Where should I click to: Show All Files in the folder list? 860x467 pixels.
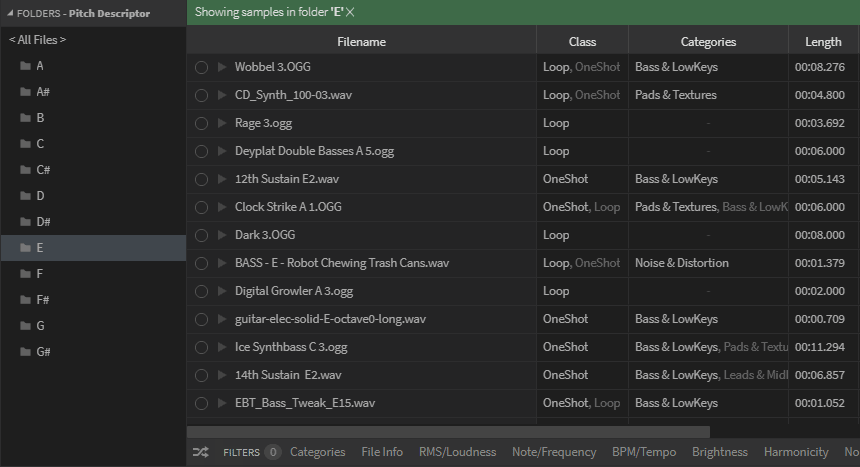pos(37,39)
